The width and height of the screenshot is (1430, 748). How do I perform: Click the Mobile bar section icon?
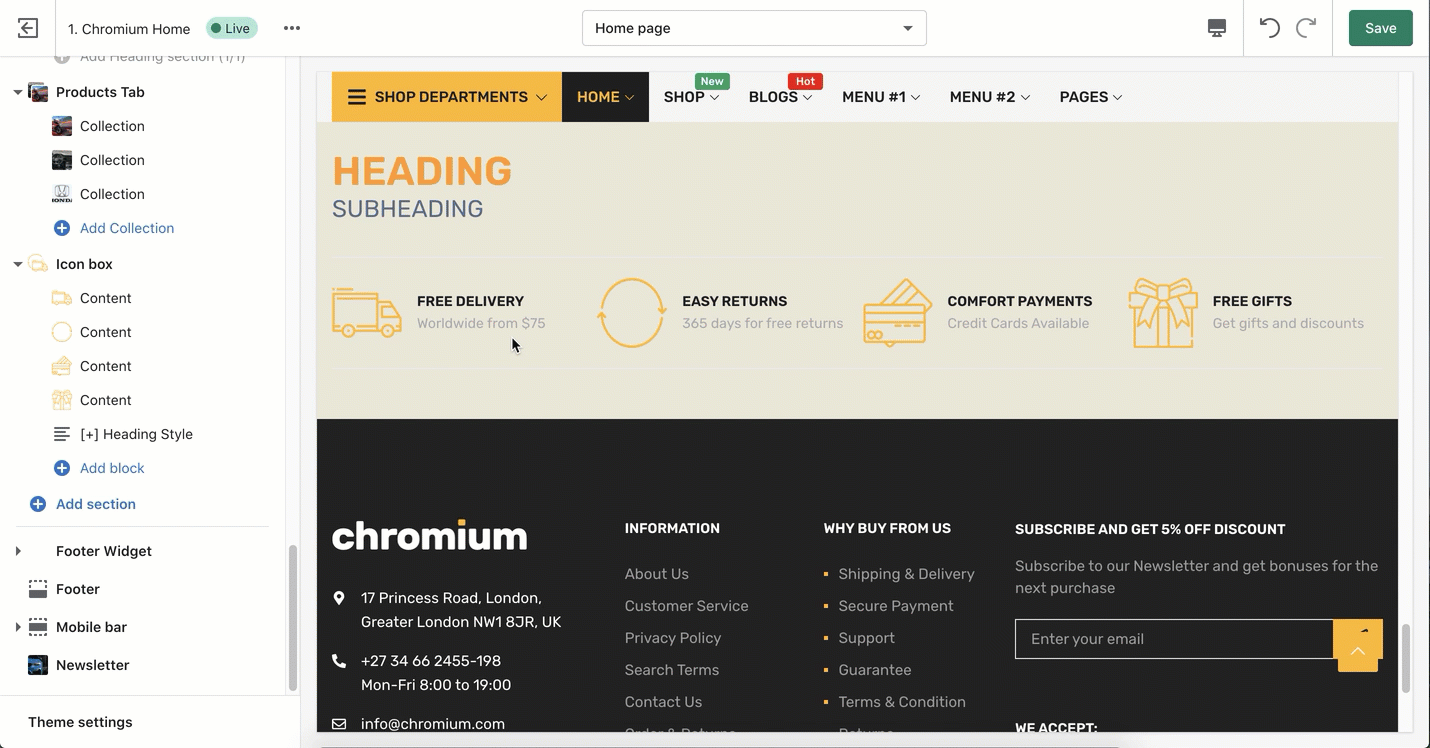[38, 627]
